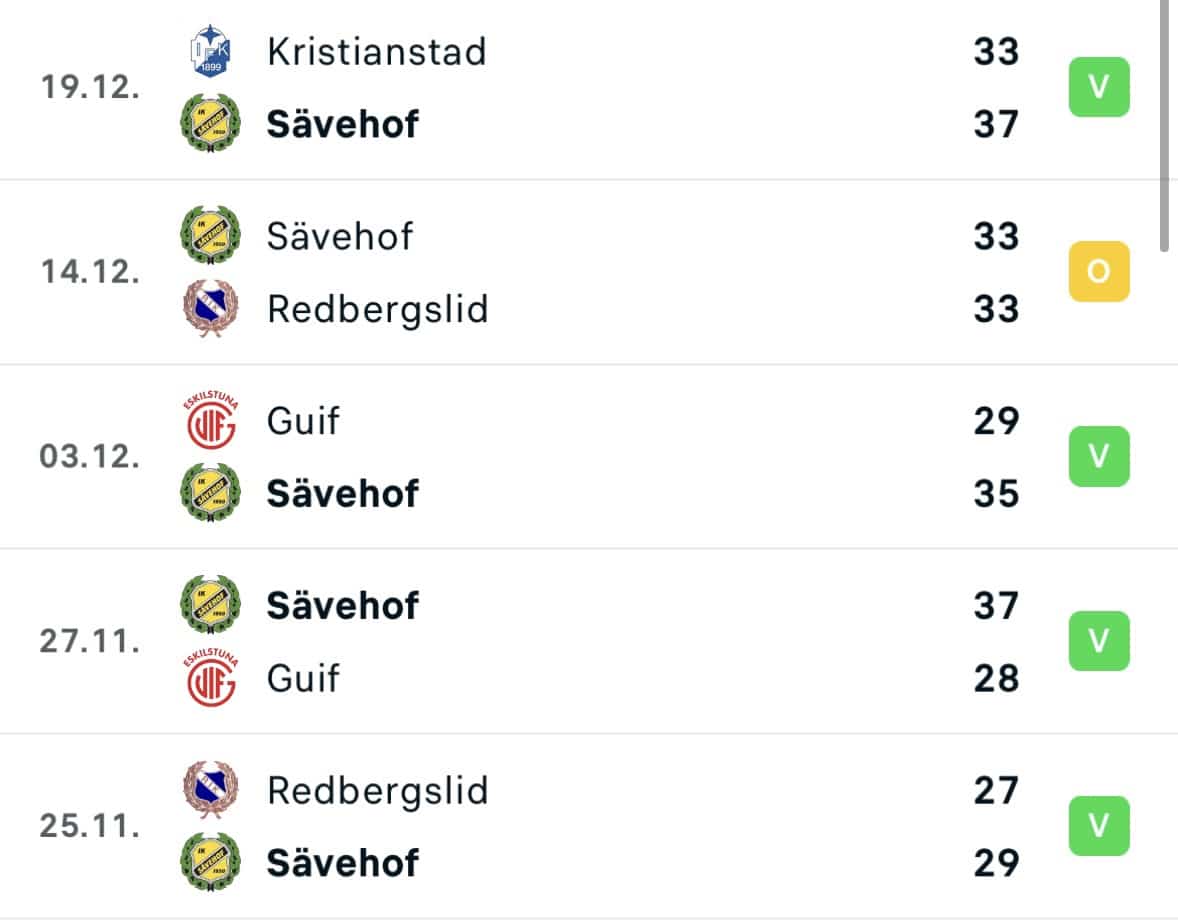Open Guif team name in 03.12. match

pos(304,421)
